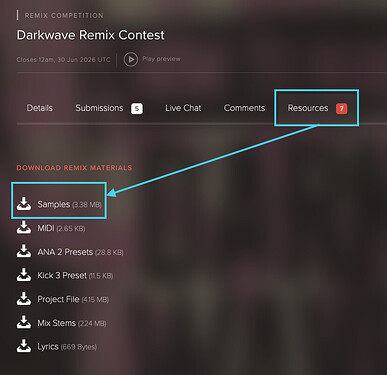Click the Kick 3 Preset download icon
387x375 pixels.
[24, 275]
